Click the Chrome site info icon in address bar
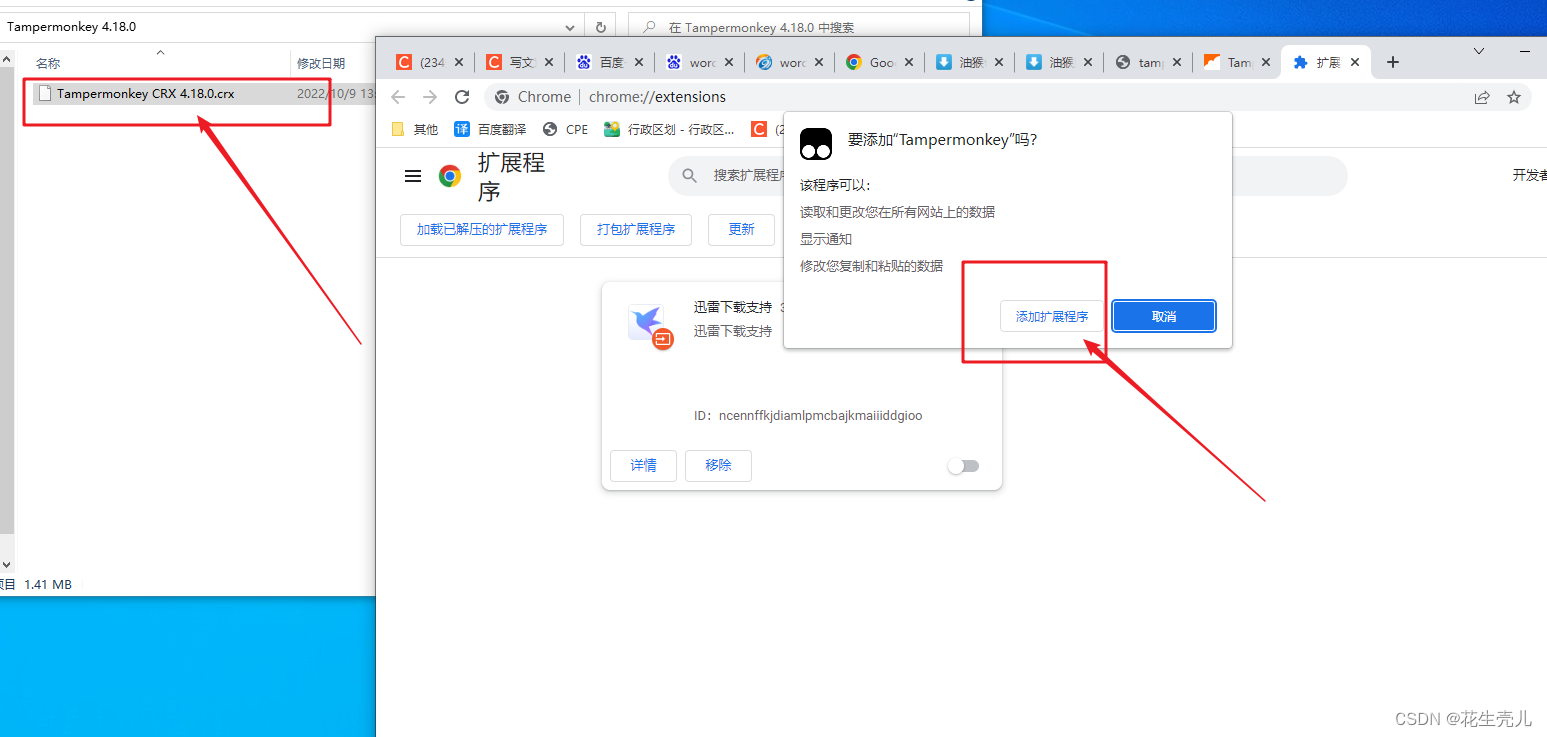The image size is (1547, 737). tap(503, 97)
